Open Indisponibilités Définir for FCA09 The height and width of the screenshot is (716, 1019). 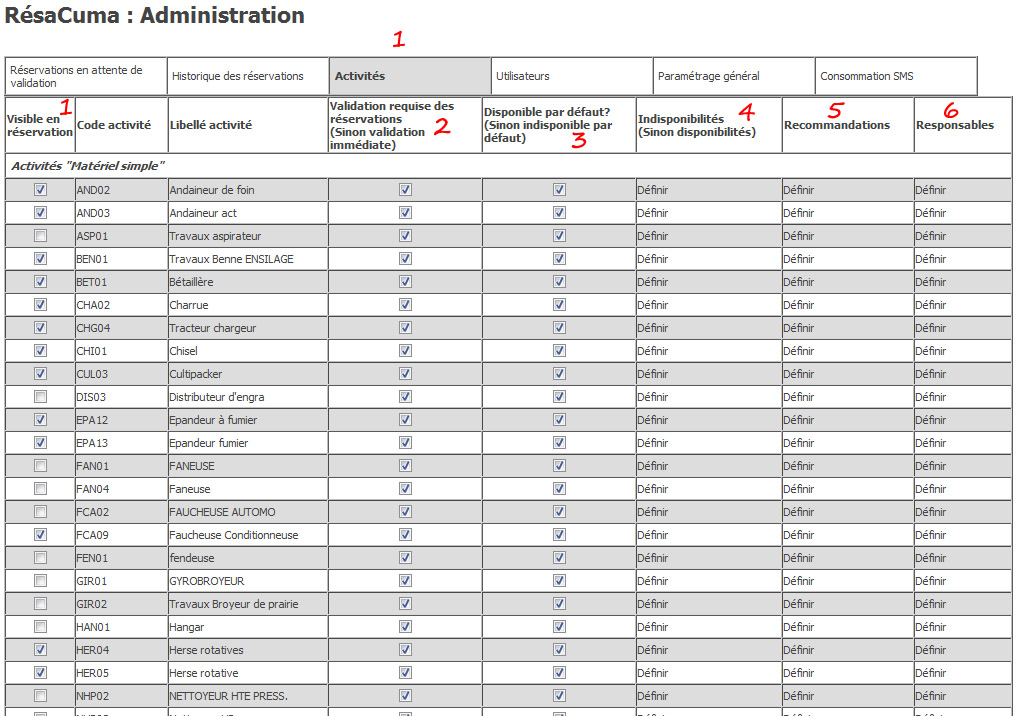point(652,535)
